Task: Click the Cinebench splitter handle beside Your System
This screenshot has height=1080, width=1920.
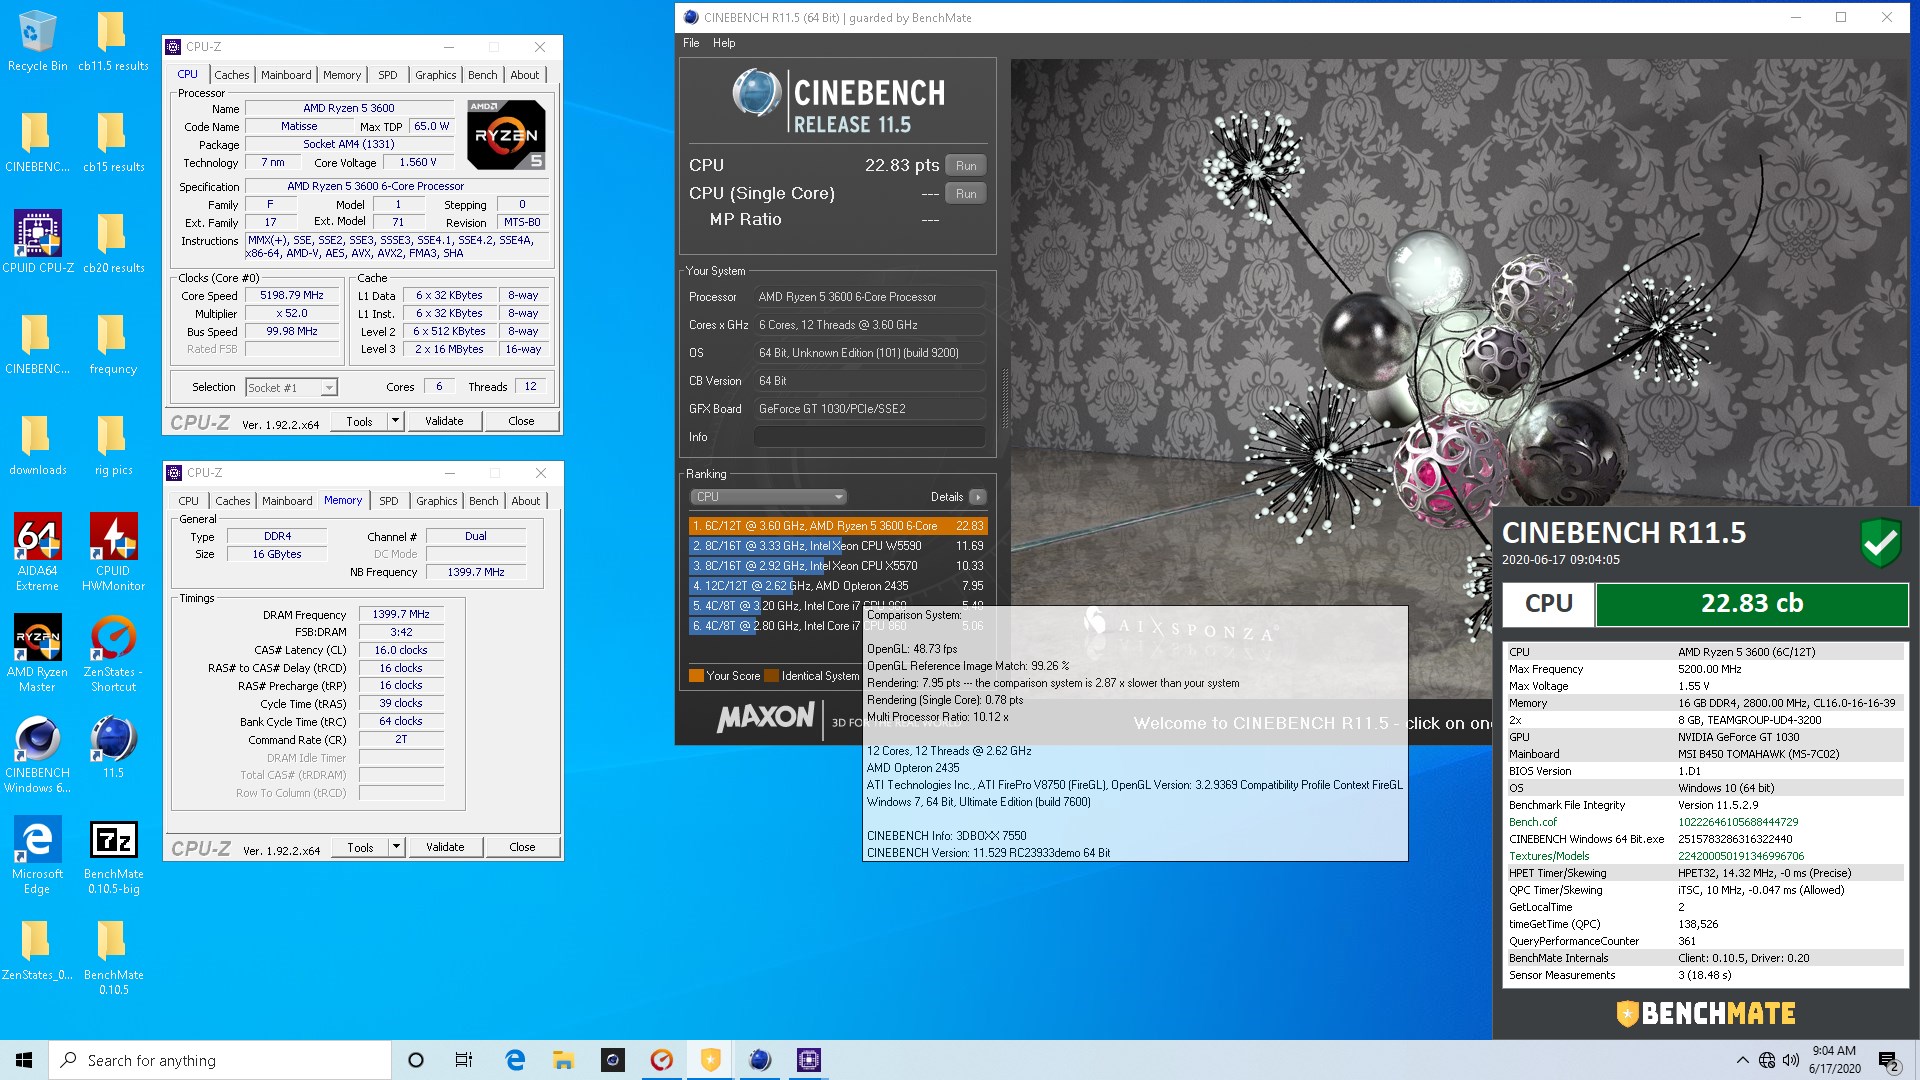Action: 1004,400
